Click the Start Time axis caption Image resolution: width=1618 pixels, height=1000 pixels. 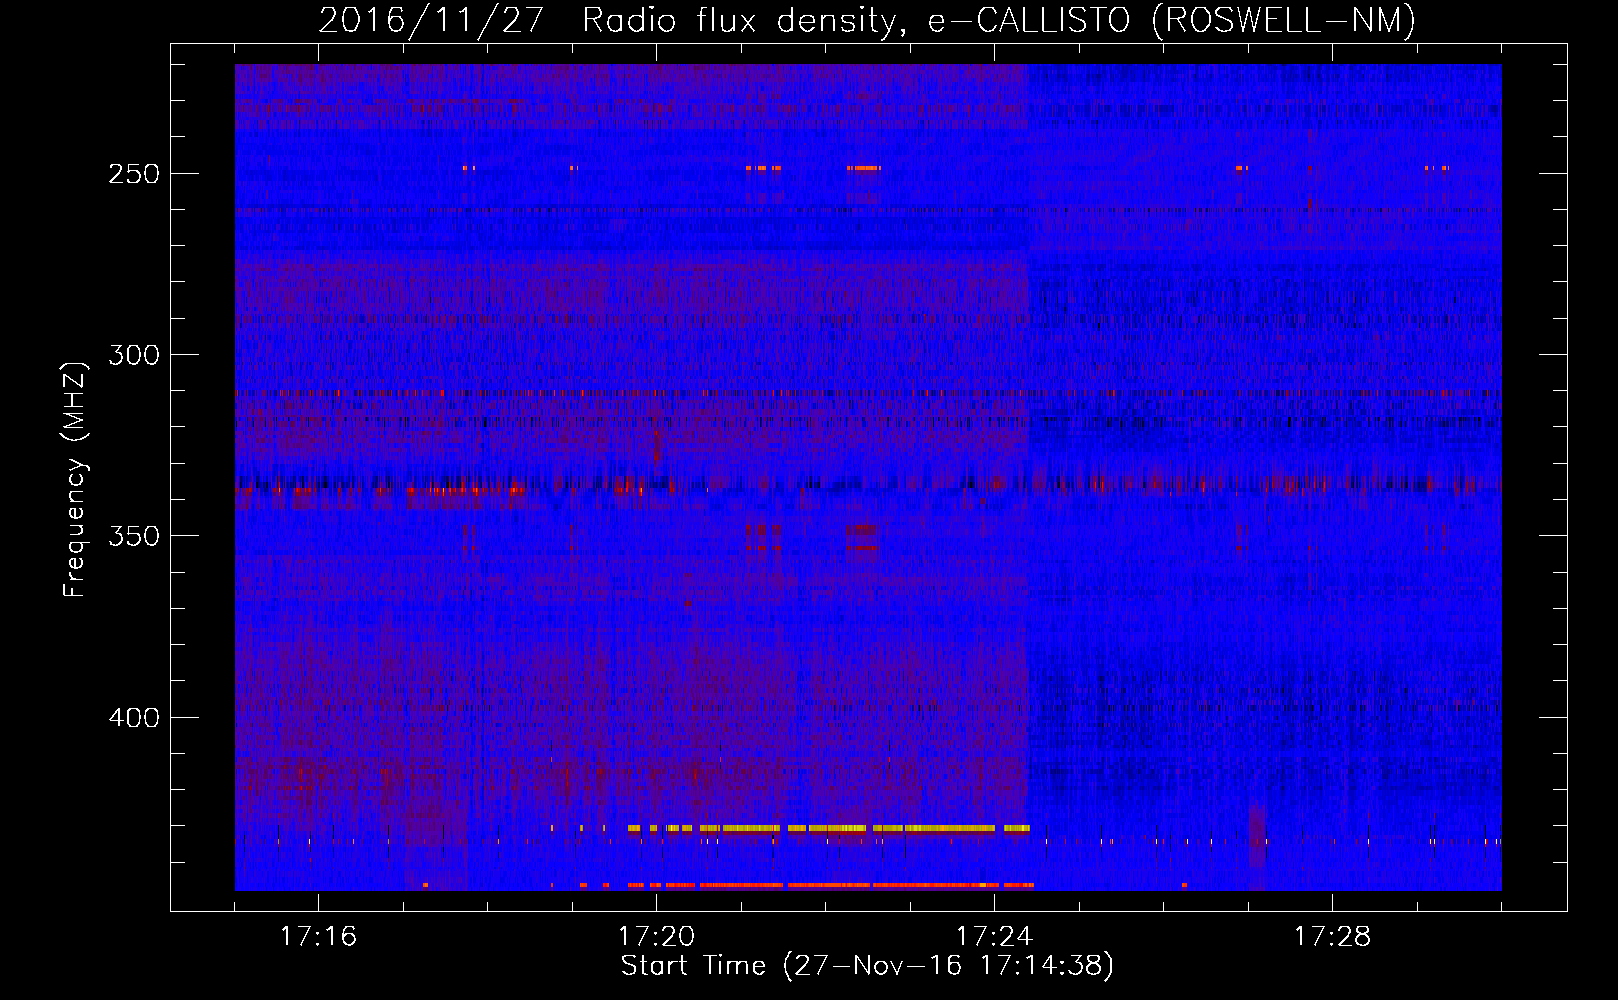tap(867, 966)
